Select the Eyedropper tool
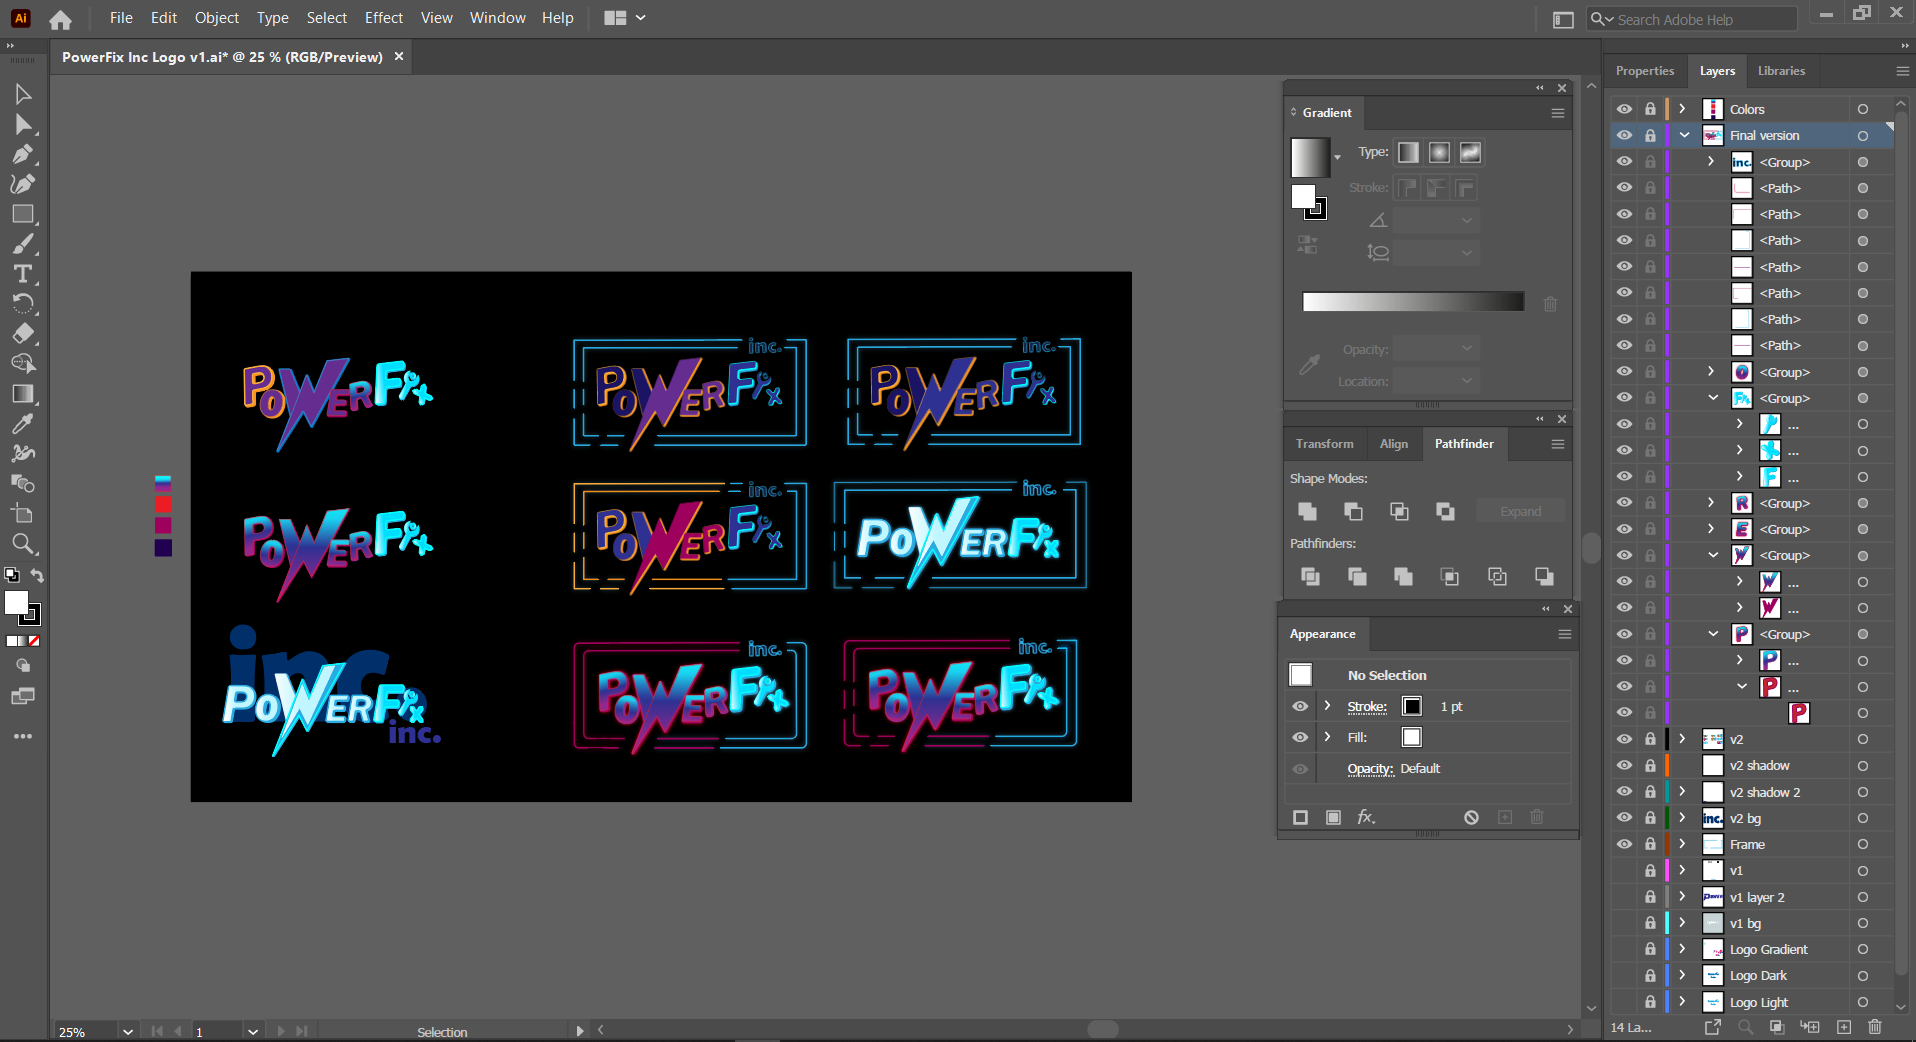This screenshot has width=1916, height=1042. pyautogui.click(x=23, y=424)
